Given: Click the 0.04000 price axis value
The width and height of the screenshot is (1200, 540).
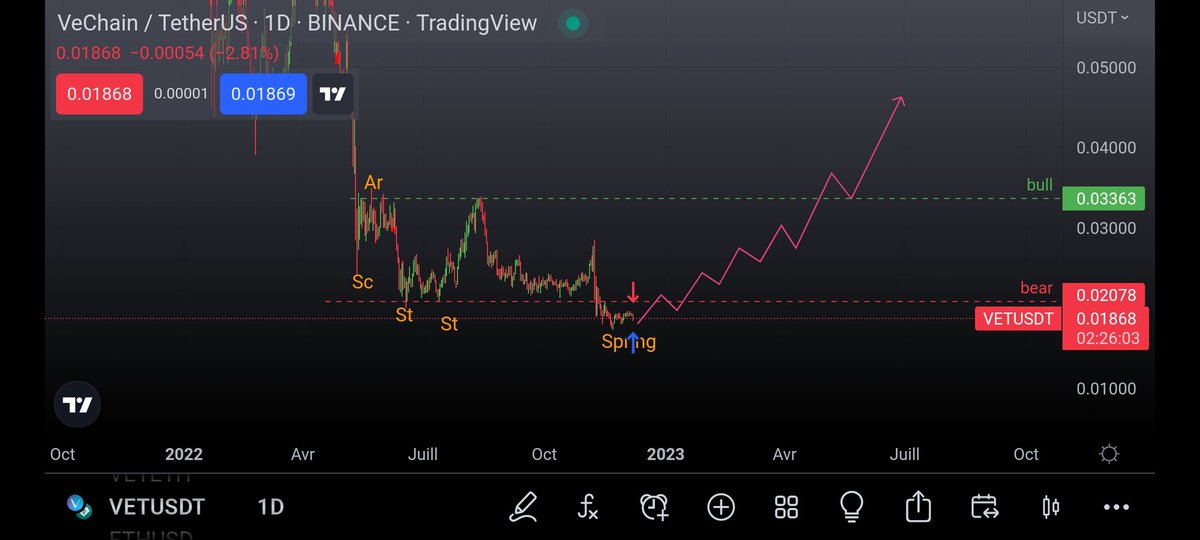Looking at the screenshot, I should tap(1106, 148).
